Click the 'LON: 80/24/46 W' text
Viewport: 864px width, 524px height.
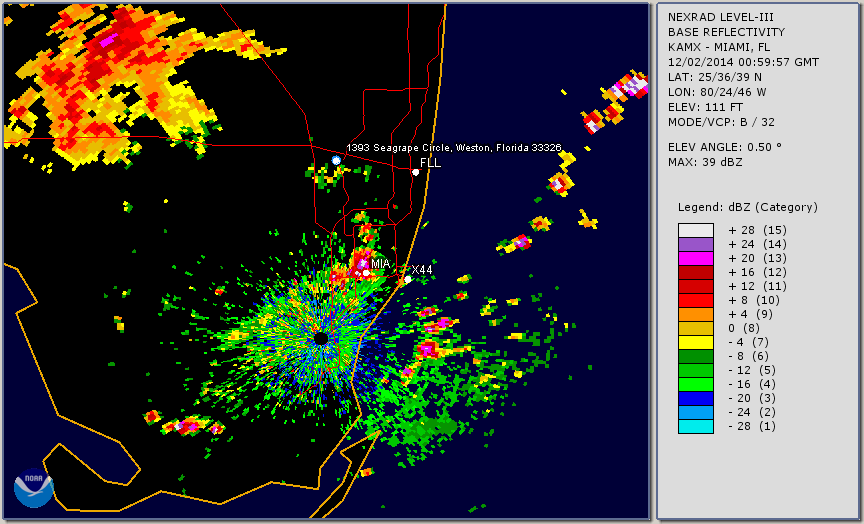717,92
